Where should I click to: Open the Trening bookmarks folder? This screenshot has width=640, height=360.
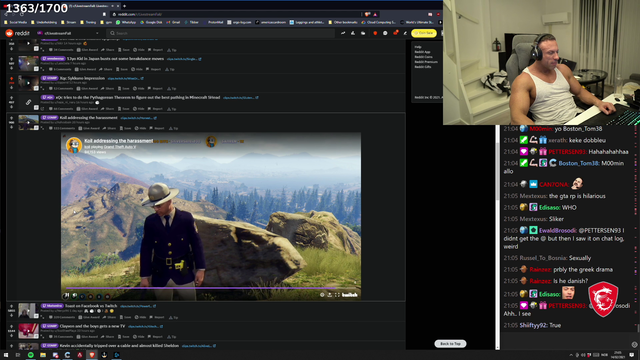(88, 22)
